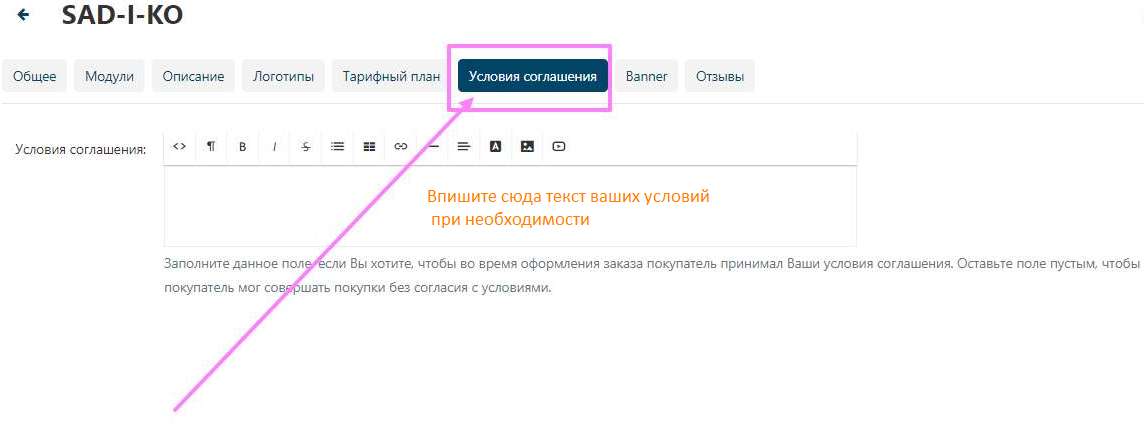Focus the agreement terms text editor

click(x=510, y=207)
